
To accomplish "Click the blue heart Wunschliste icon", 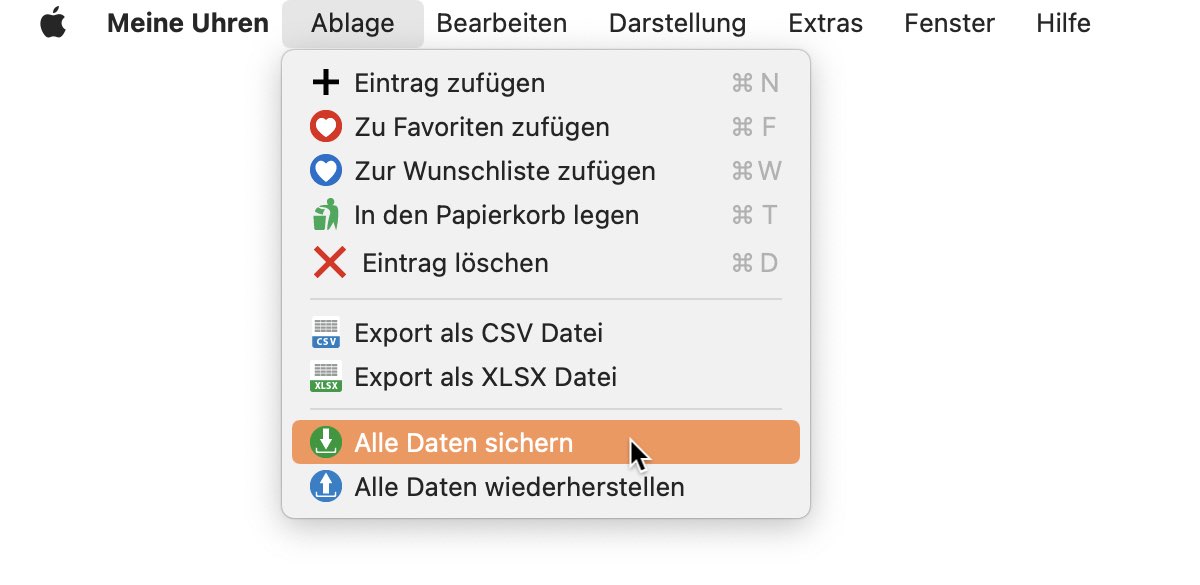I will pos(326,171).
